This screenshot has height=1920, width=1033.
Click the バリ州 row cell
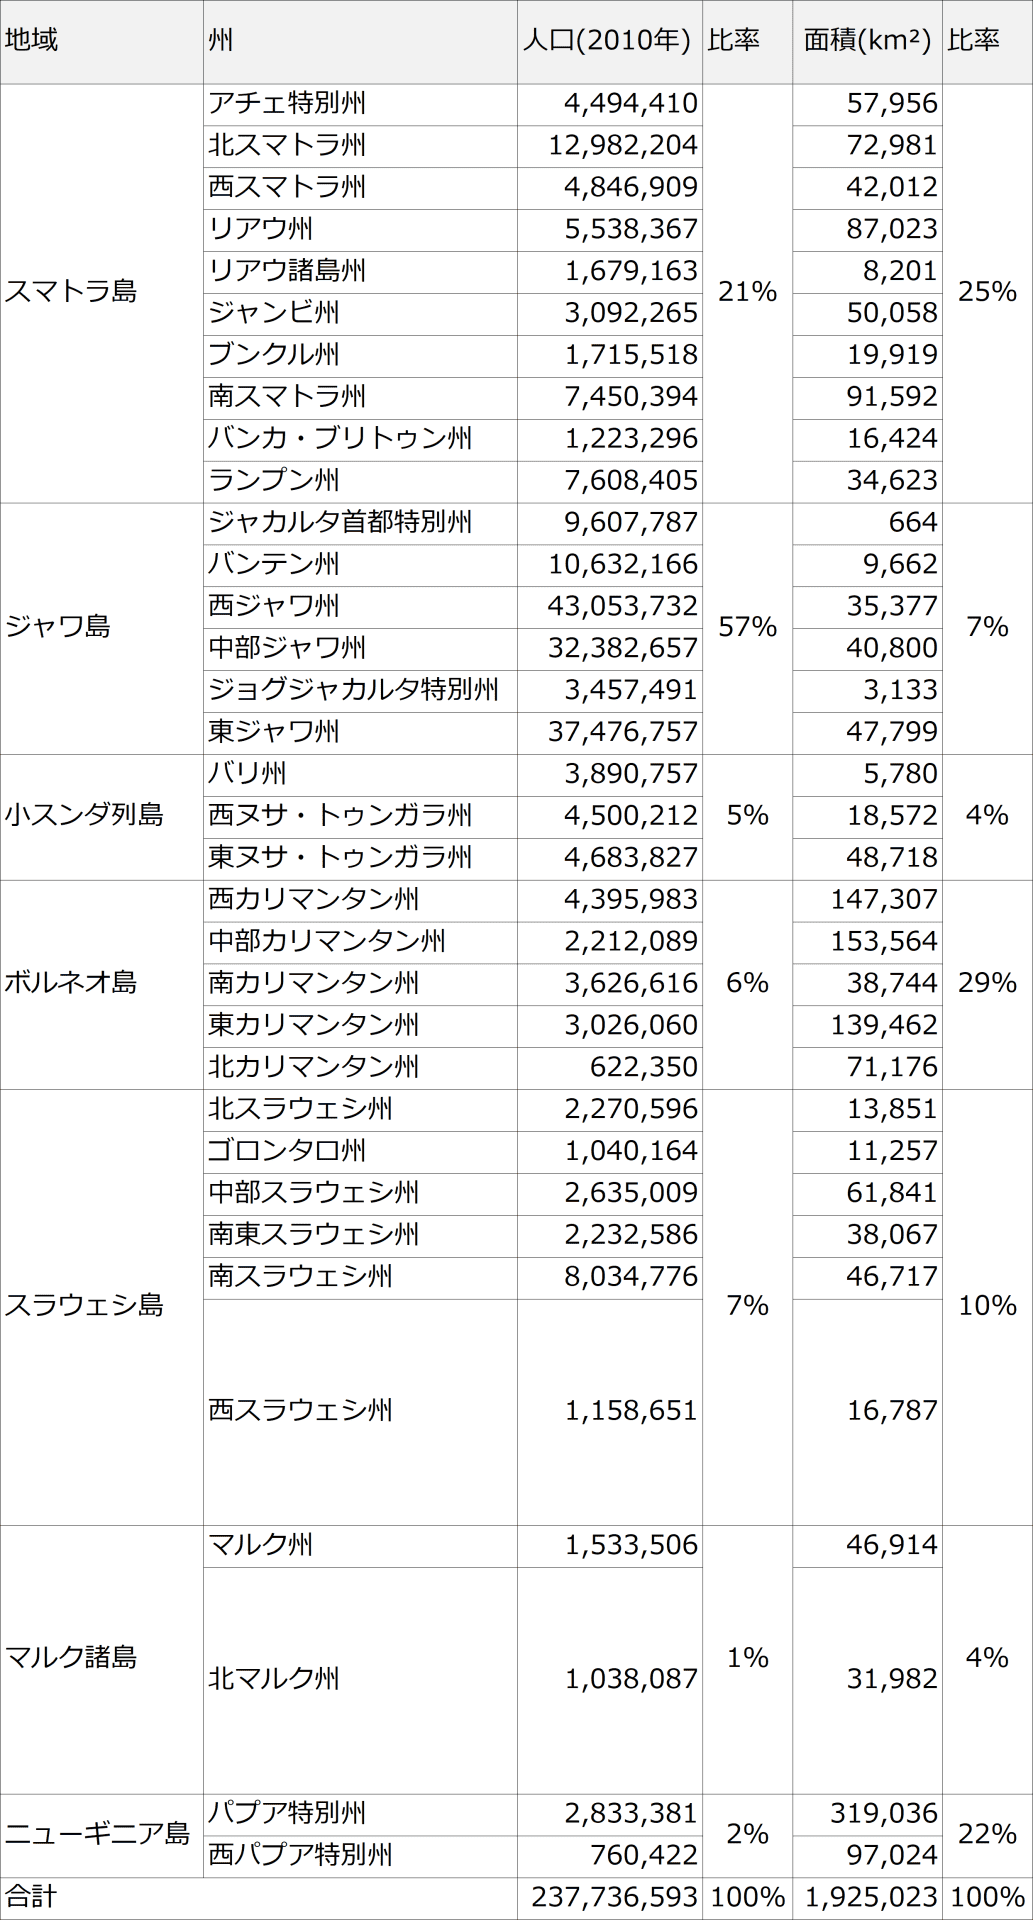[360, 775]
